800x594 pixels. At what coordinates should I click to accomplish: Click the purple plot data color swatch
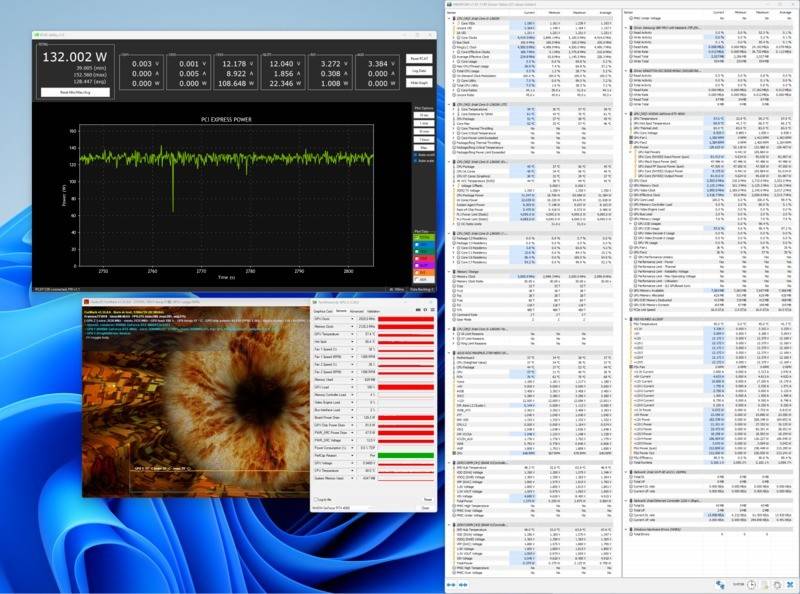[x=426, y=266]
